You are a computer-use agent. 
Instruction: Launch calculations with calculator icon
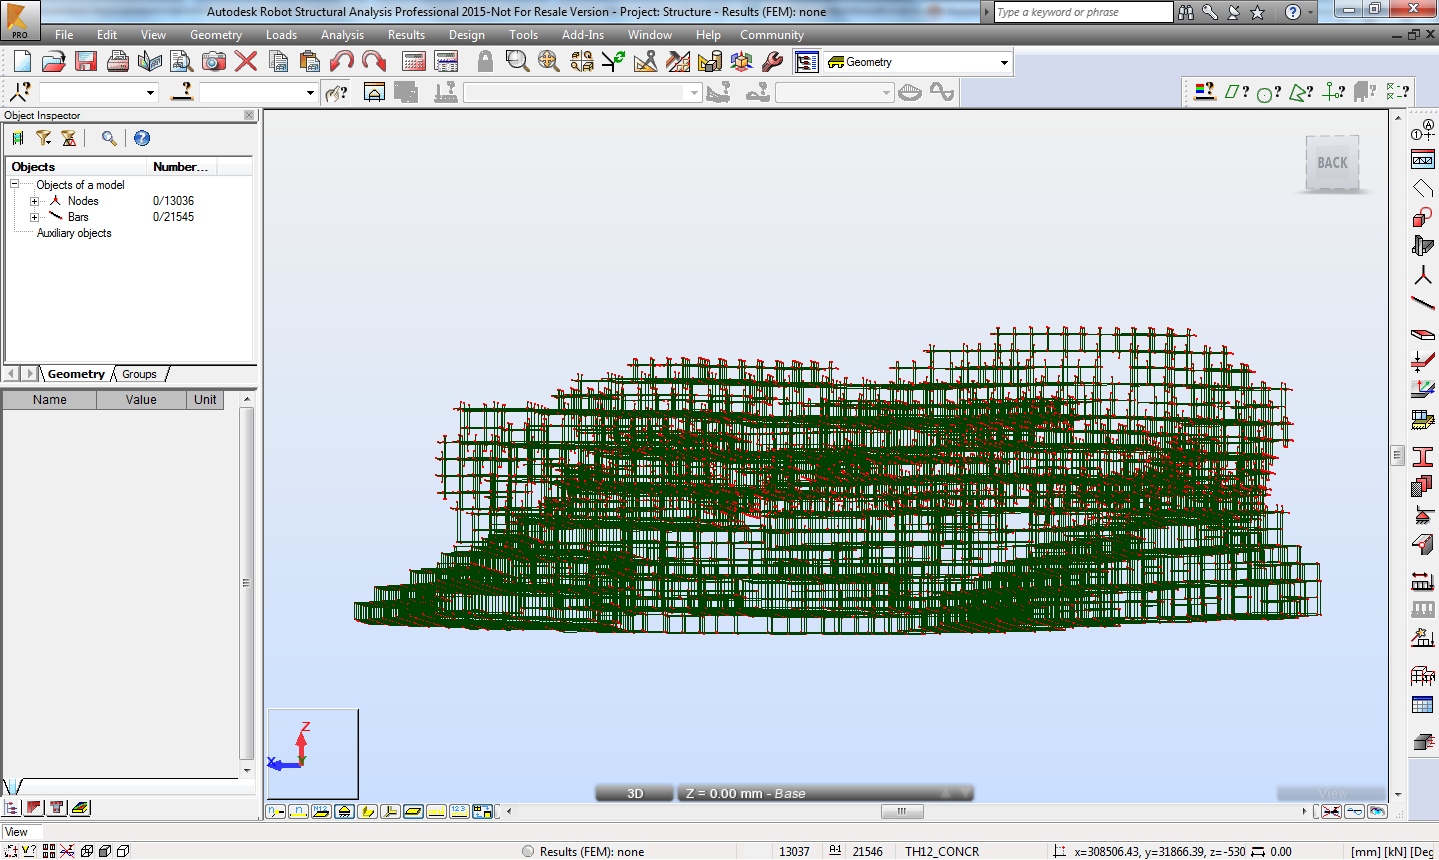[414, 62]
